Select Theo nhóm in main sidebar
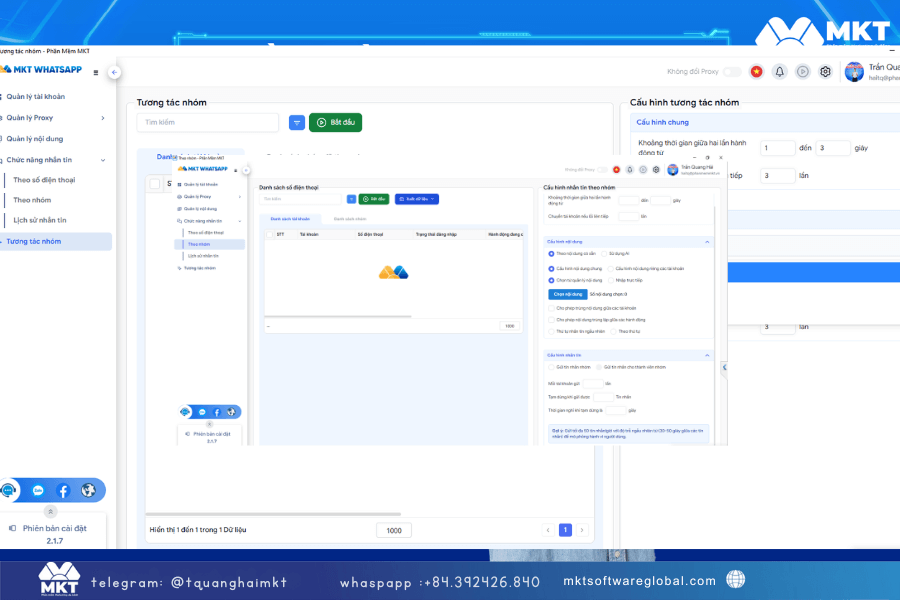900x600 pixels. click(32, 200)
